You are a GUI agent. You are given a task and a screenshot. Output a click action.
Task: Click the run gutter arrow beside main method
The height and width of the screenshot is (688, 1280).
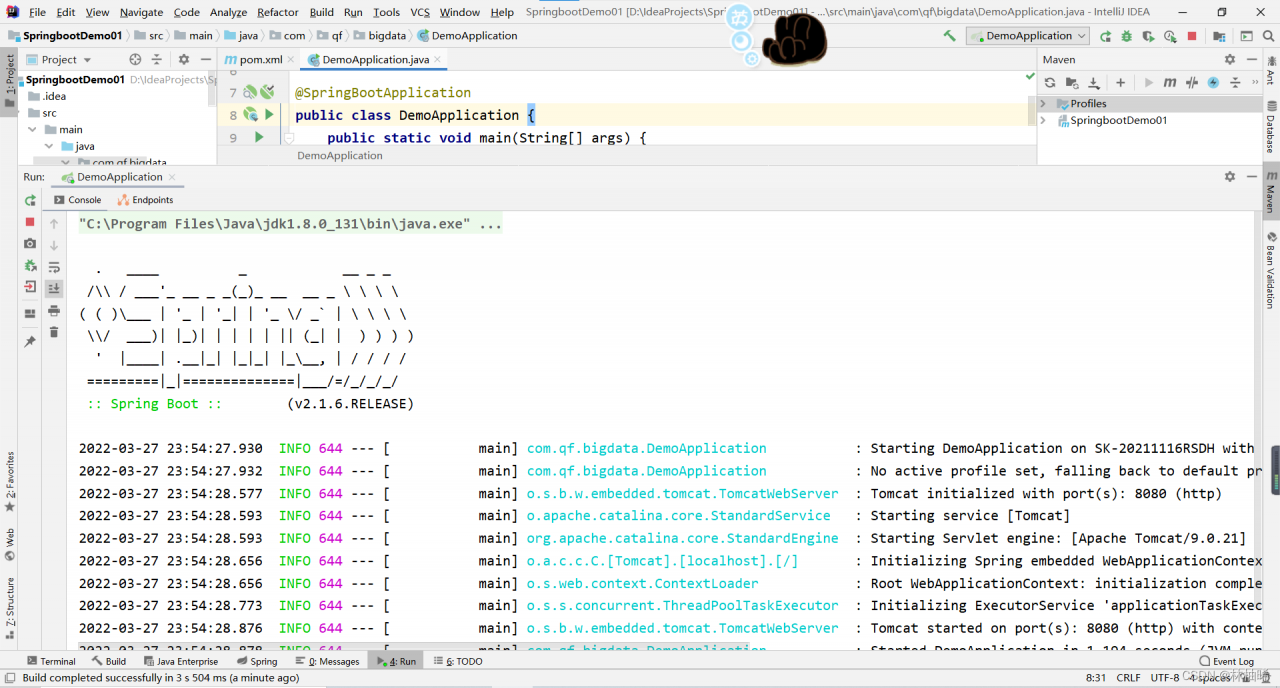pos(259,137)
